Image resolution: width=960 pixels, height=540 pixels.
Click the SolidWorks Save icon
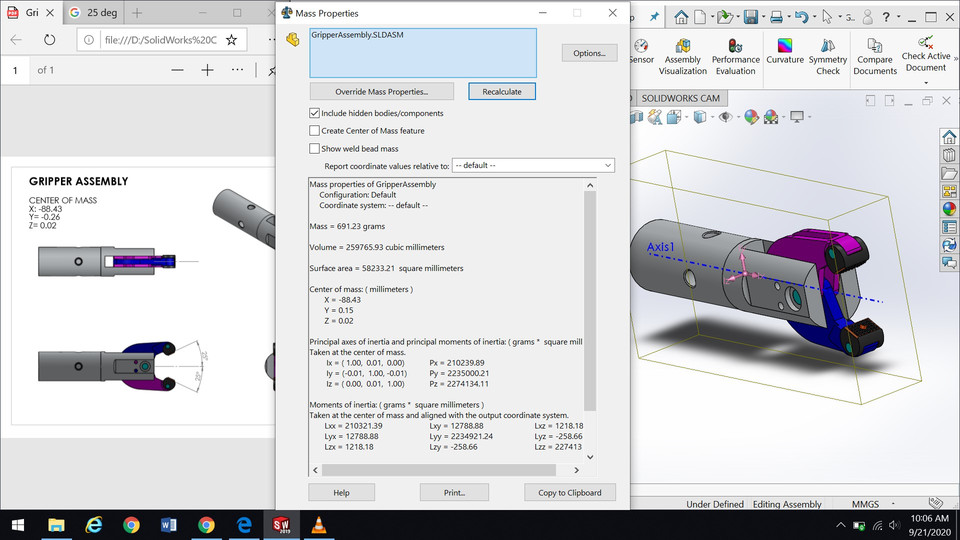click(x=751, y=17)
